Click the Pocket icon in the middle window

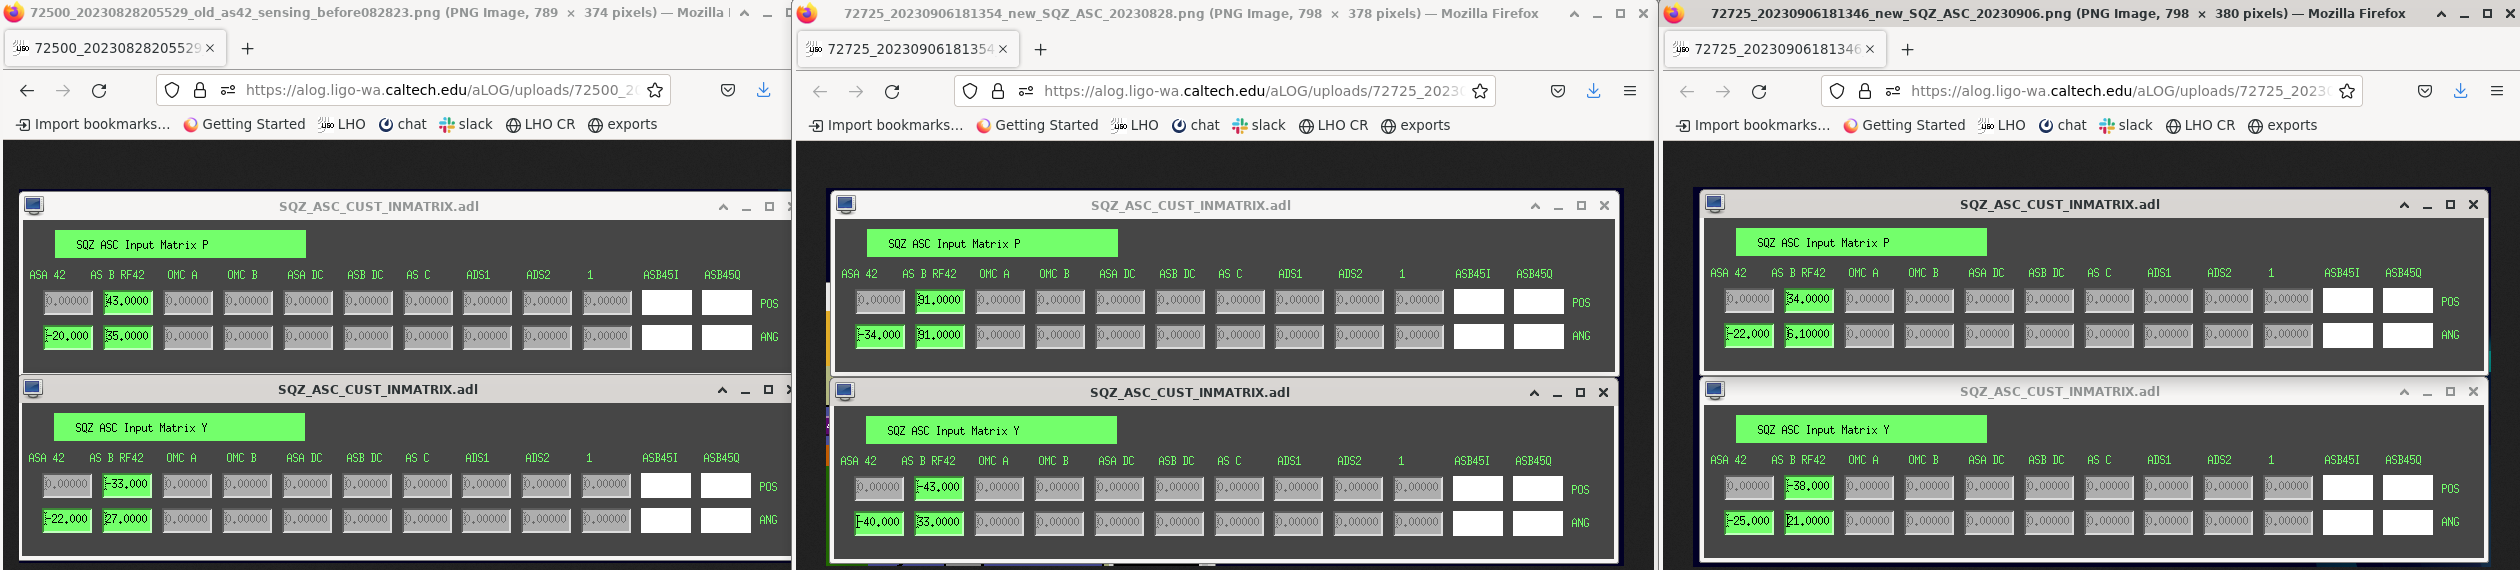[x=1558, y=91]
